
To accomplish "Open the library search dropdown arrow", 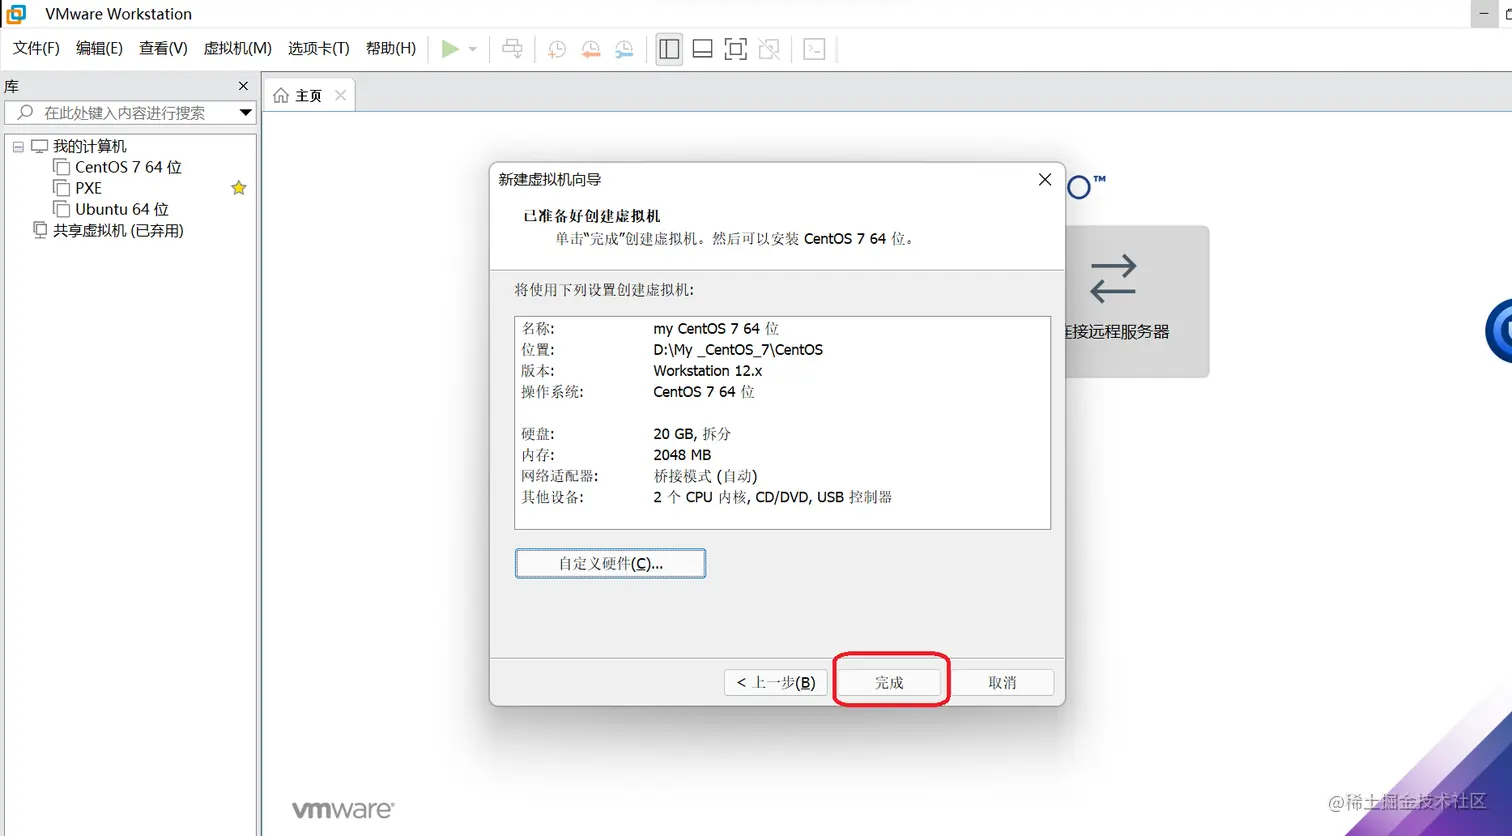I will 245,113.
